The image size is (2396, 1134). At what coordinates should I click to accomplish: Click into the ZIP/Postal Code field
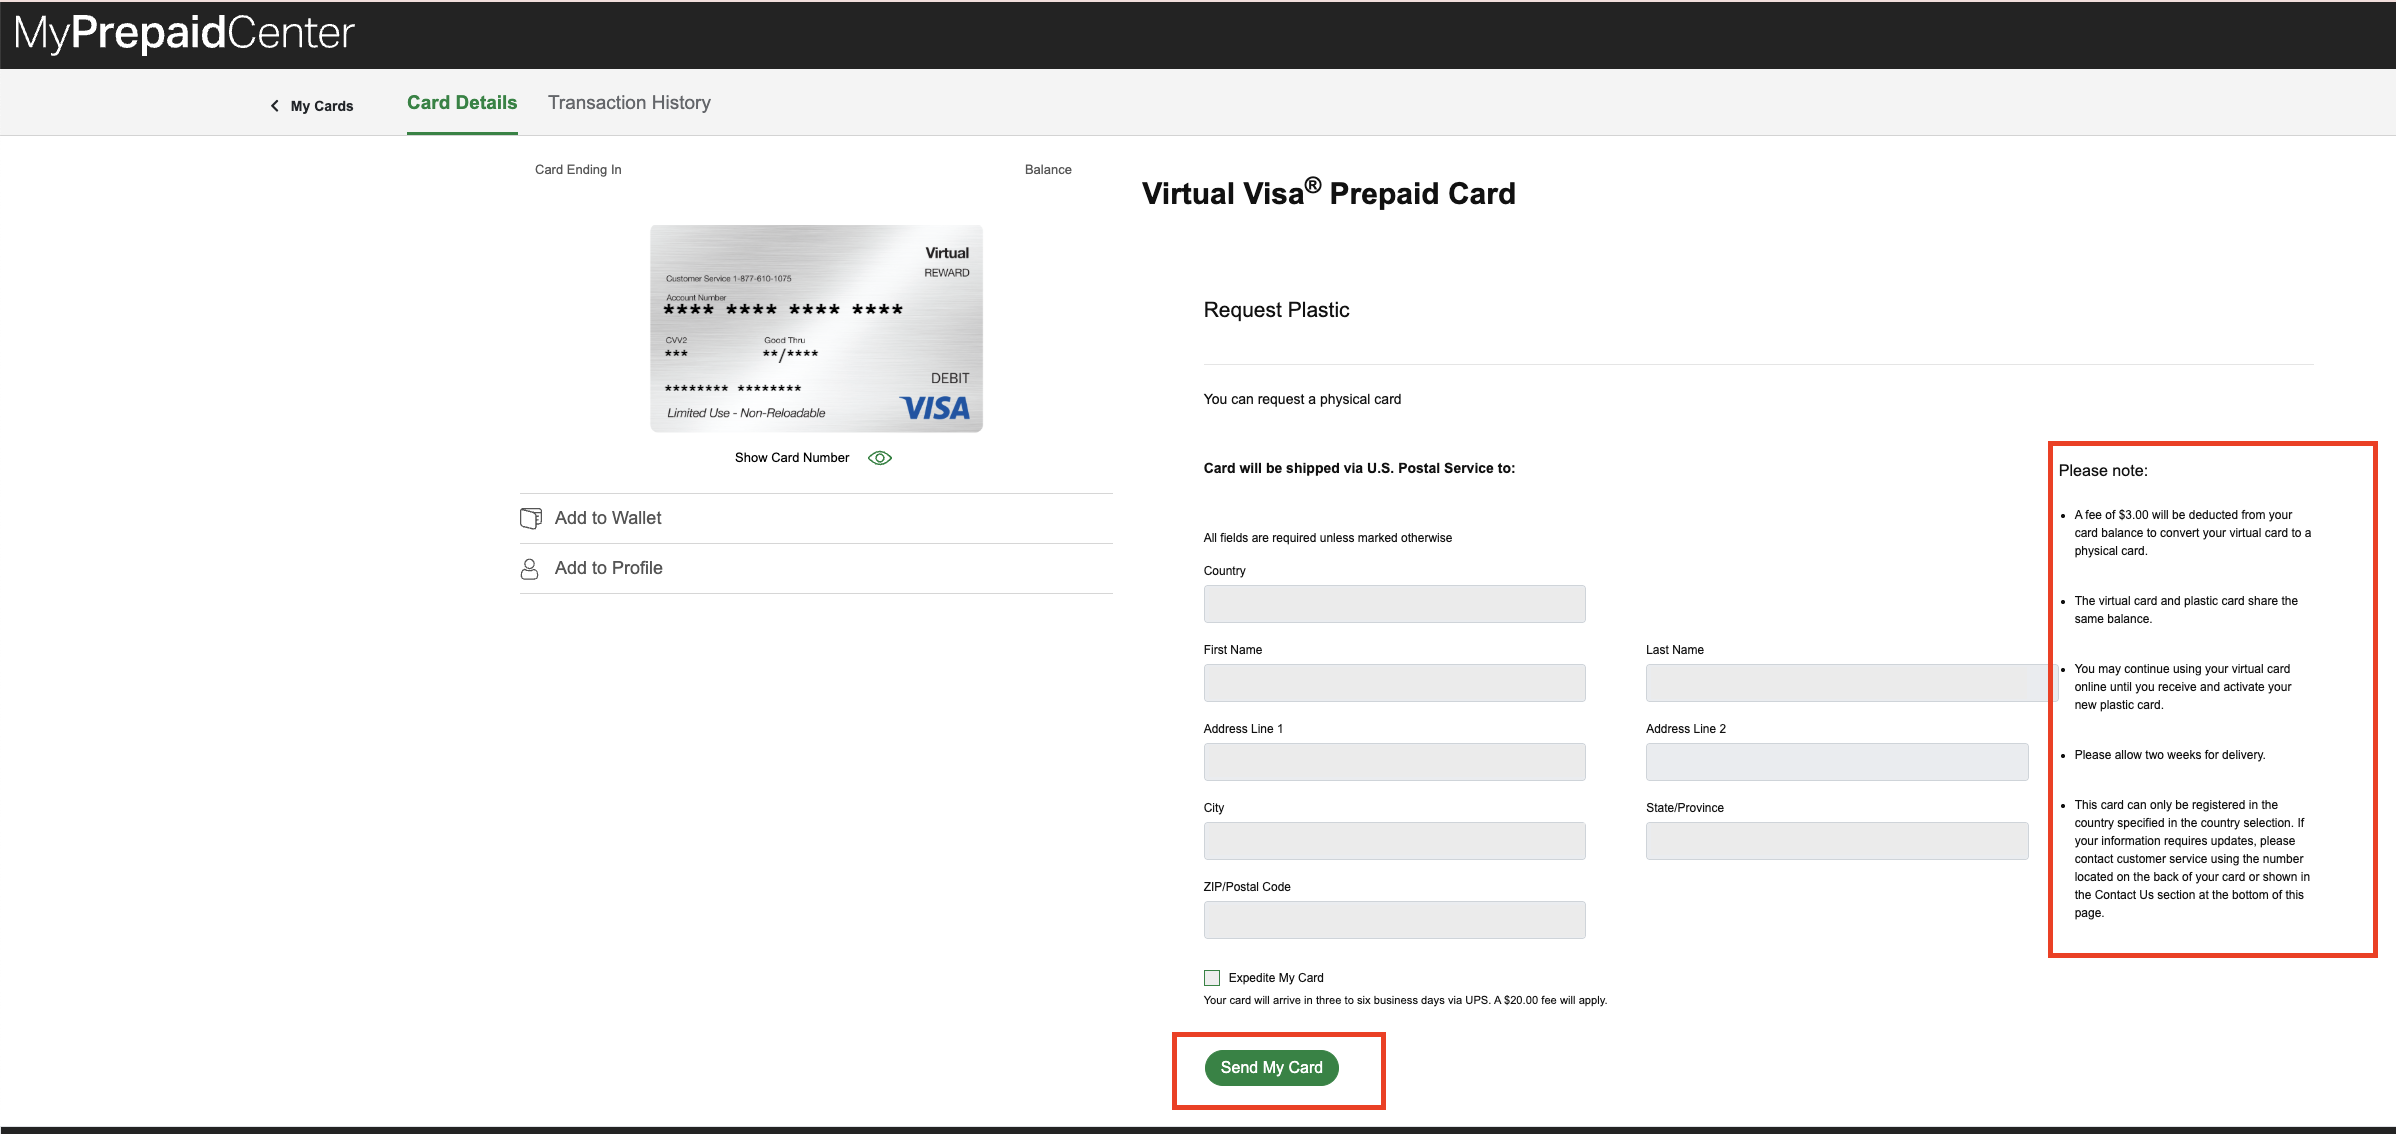coord(1394,920)
